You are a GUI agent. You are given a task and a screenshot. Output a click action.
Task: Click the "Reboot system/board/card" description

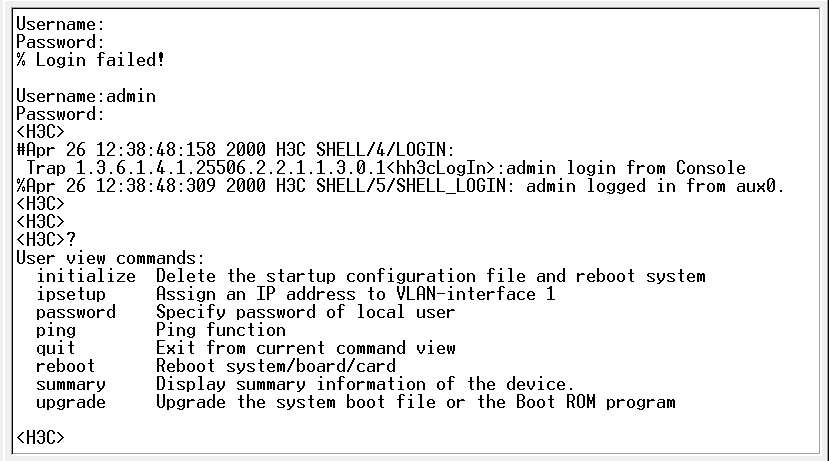(276, 366)
